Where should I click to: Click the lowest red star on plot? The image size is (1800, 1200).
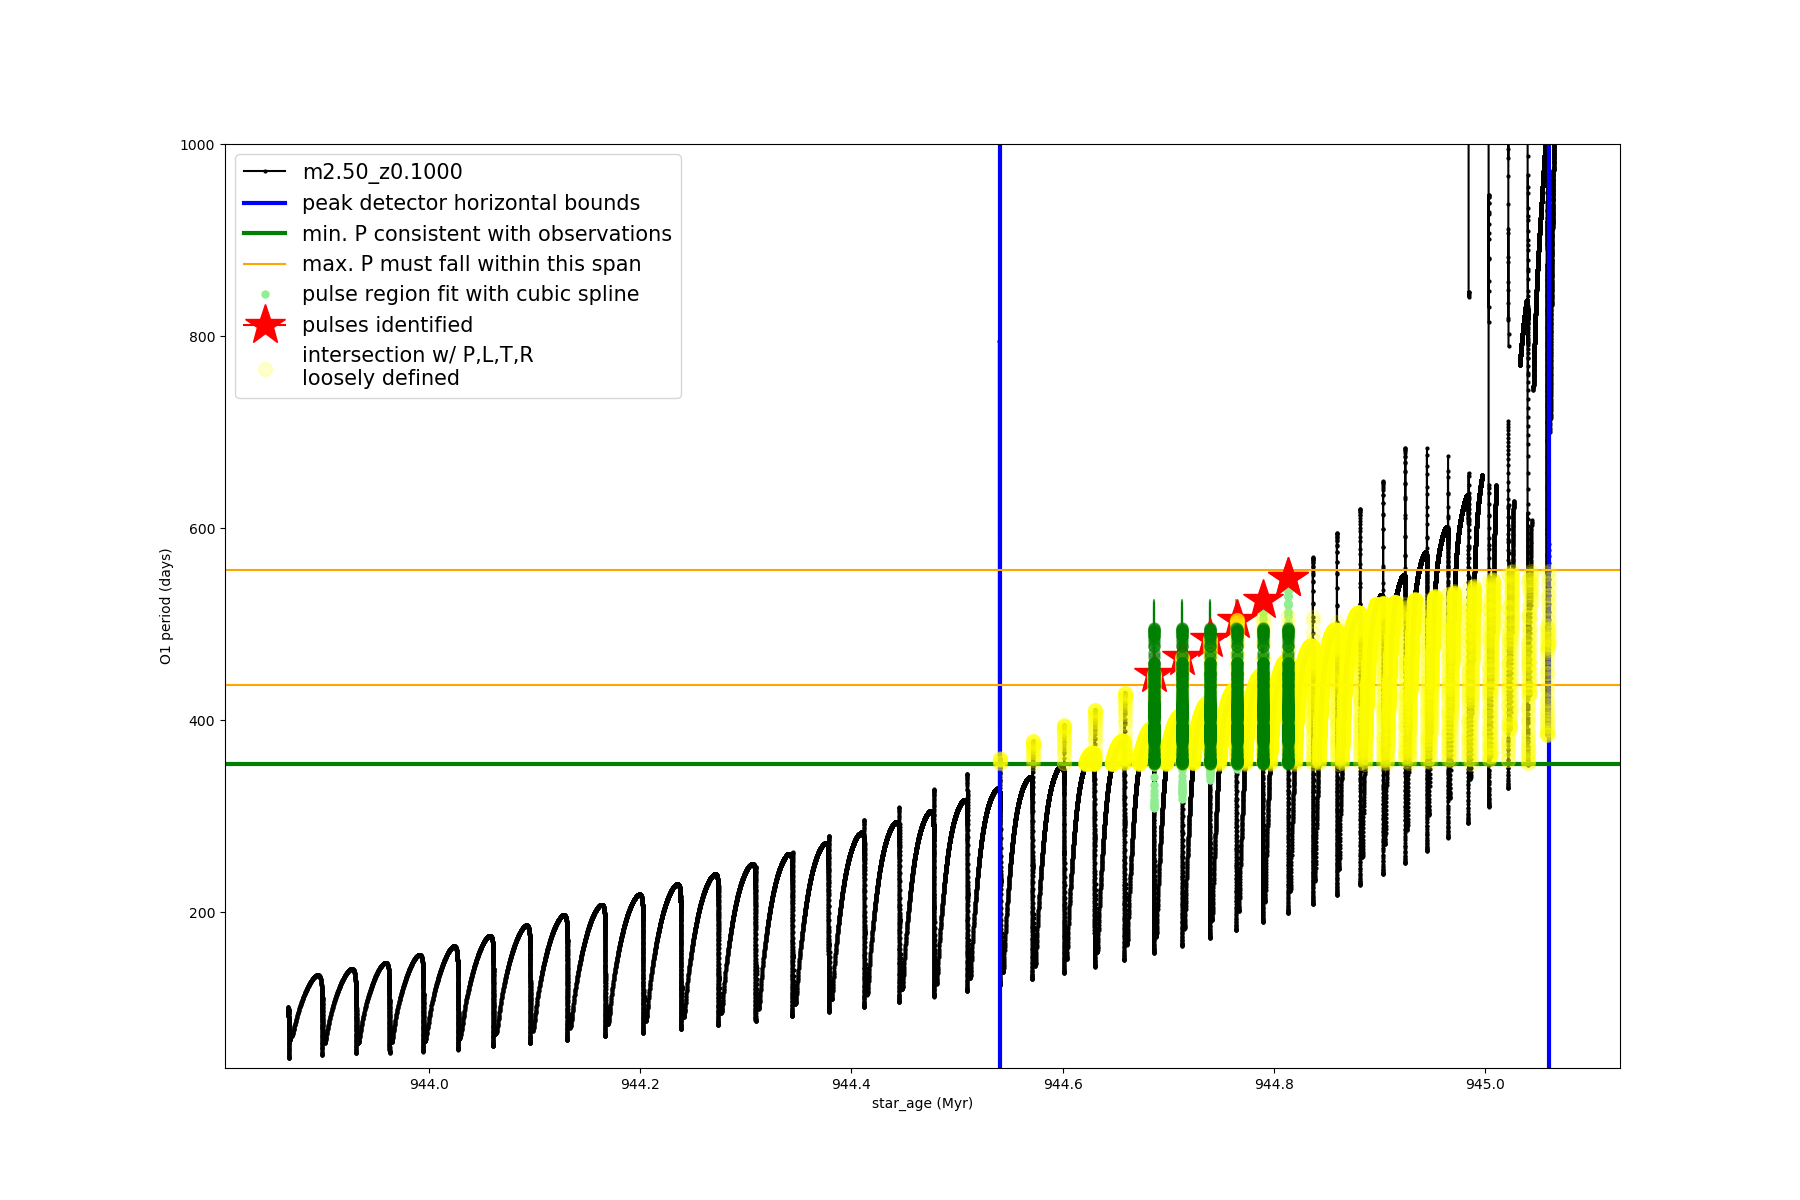coord(1154,676)
